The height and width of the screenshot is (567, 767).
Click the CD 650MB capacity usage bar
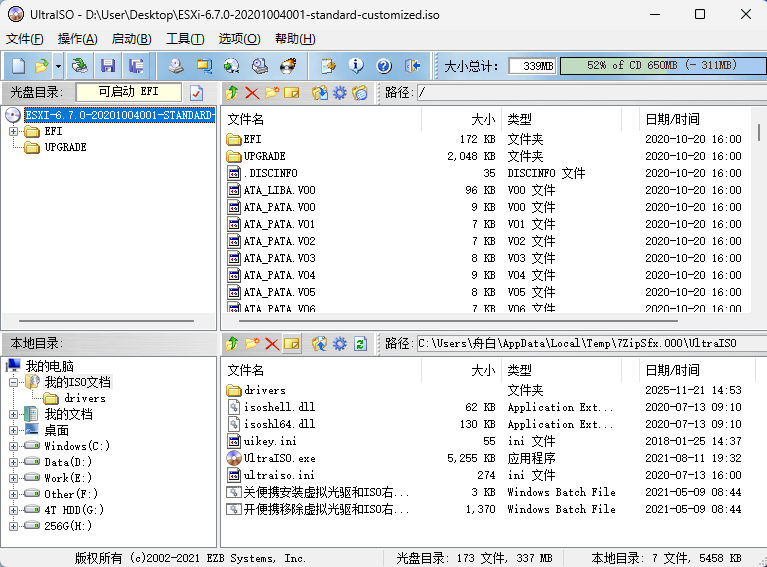pyautogui.click(x=661, y=66)
